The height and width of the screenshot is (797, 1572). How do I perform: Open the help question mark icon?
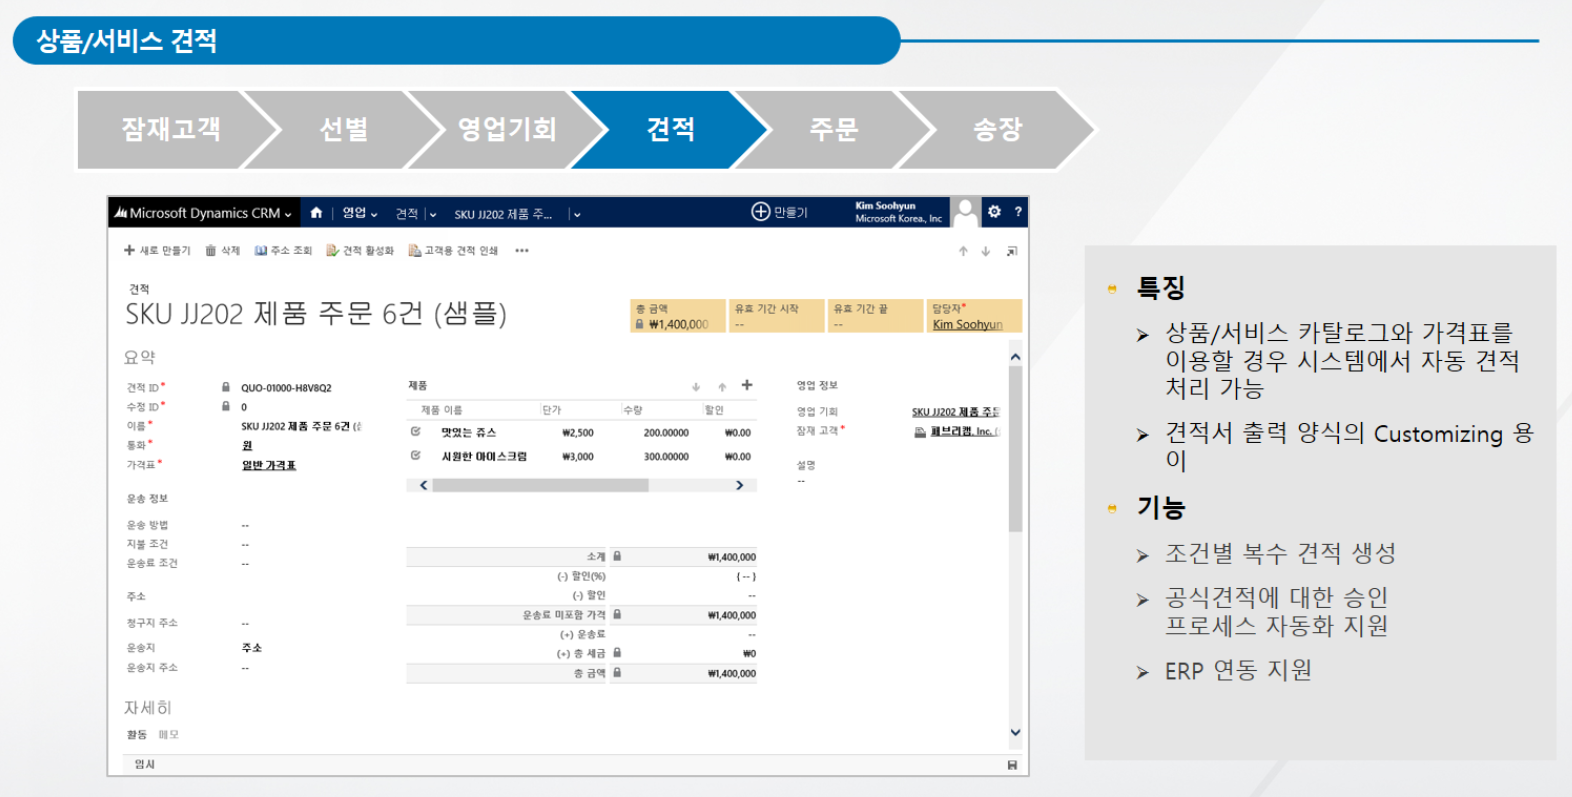click(1018, 212)
